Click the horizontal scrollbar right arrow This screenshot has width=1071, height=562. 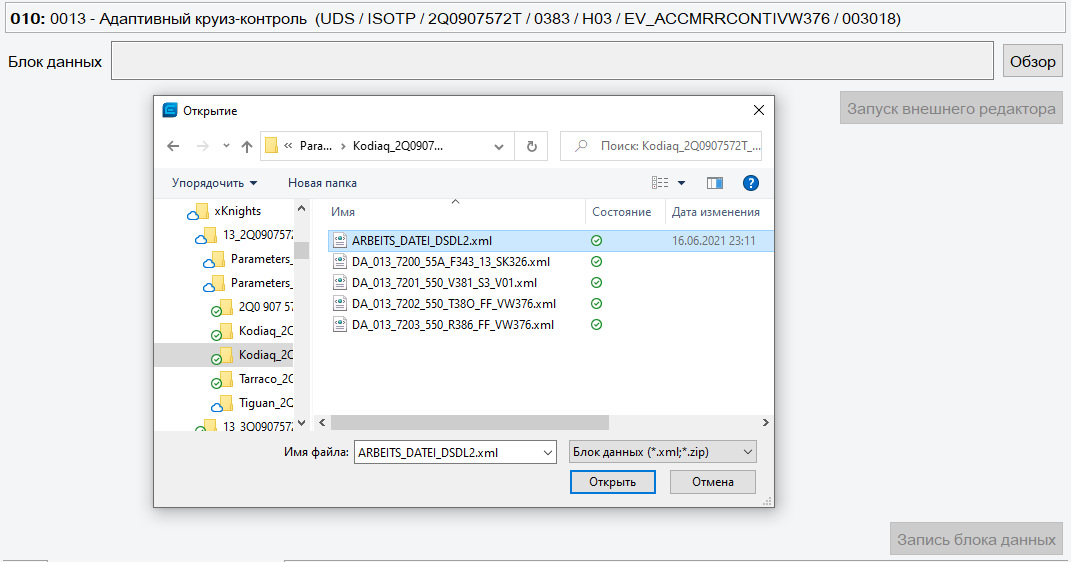coord(765,423)
